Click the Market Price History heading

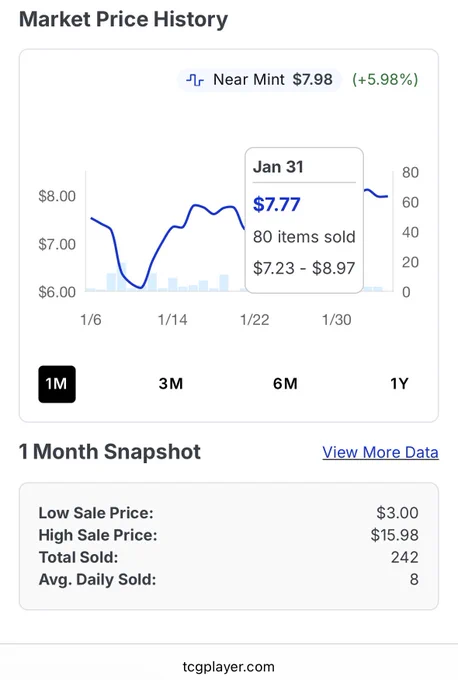[123, 20]
